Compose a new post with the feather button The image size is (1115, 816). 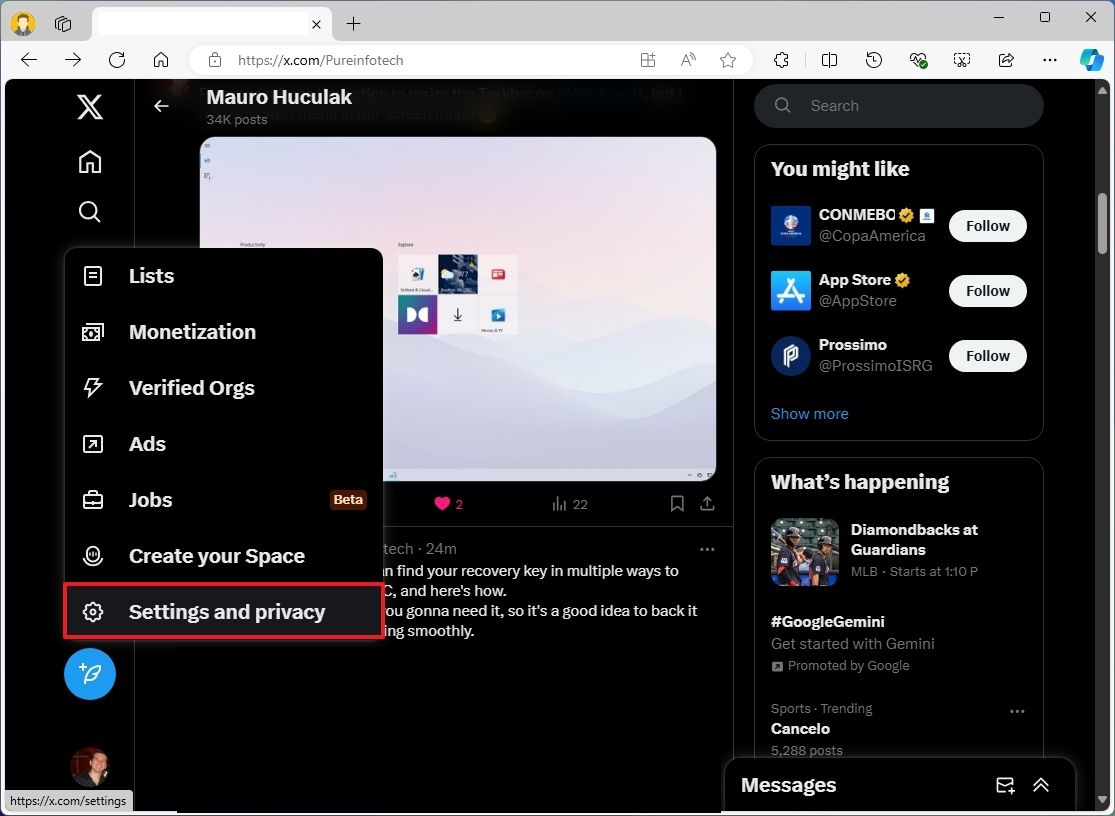(90, 674)
